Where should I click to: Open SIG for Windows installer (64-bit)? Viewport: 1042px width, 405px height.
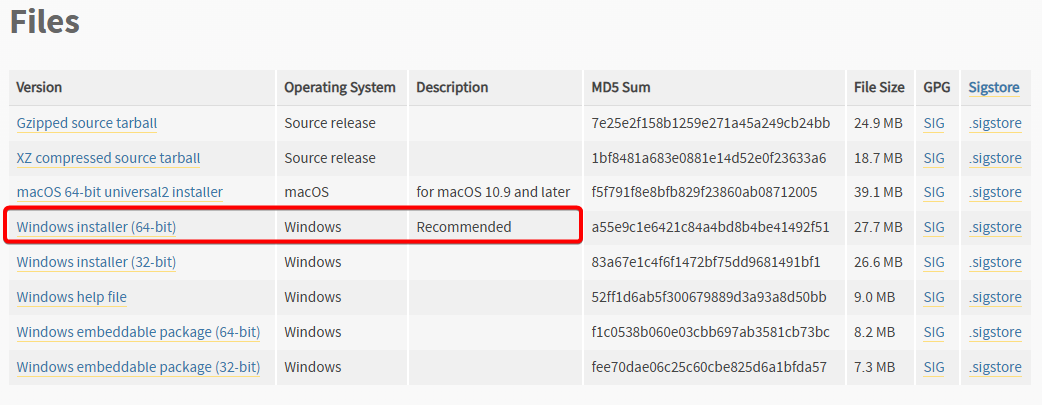coord(934,227)
